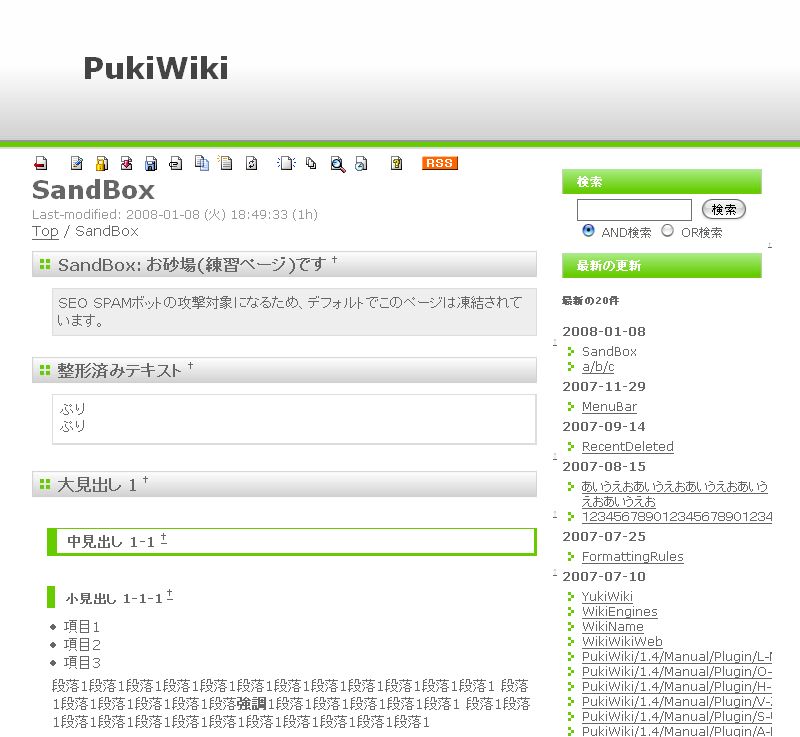
Task: Open the FormattingRules recent link
Action: pos(632,557)
